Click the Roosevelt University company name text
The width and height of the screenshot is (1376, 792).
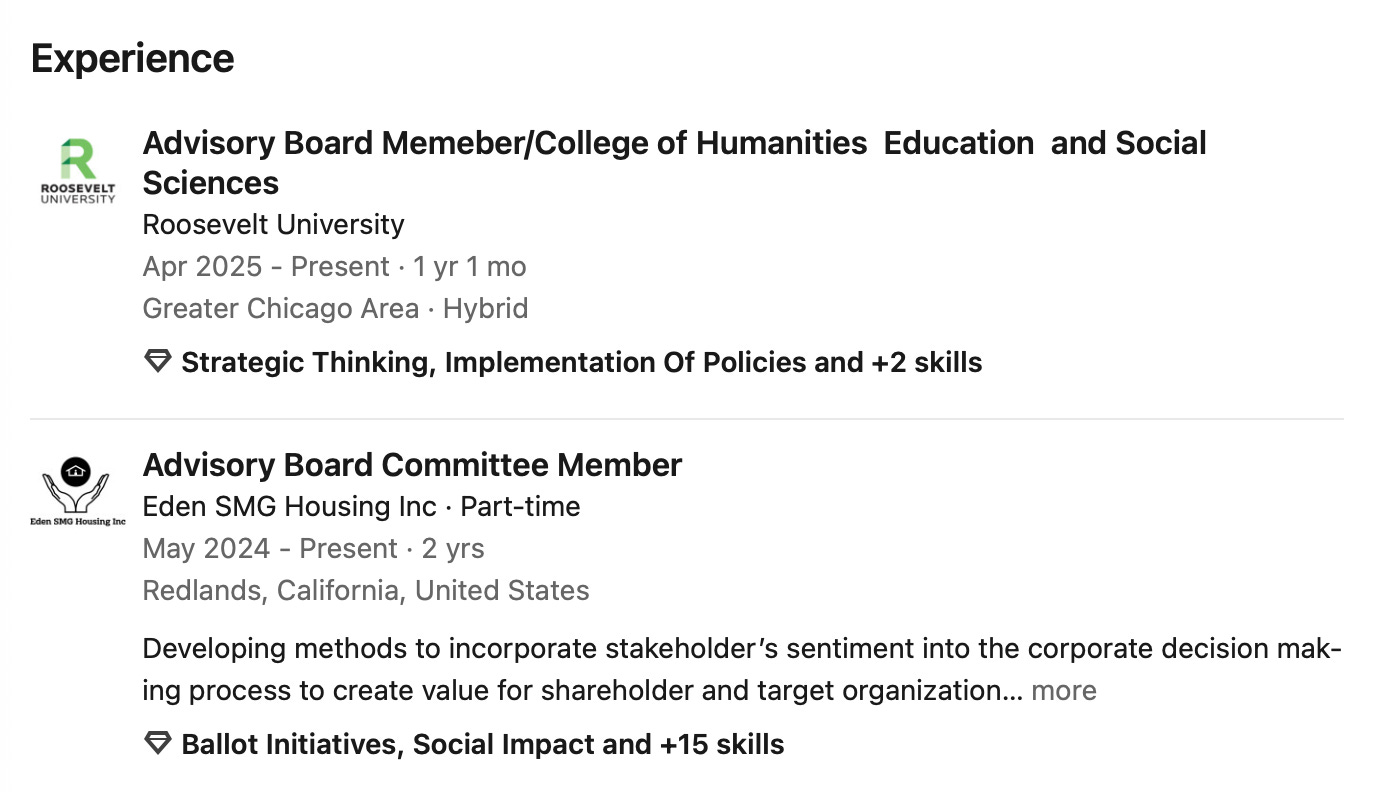273,224
